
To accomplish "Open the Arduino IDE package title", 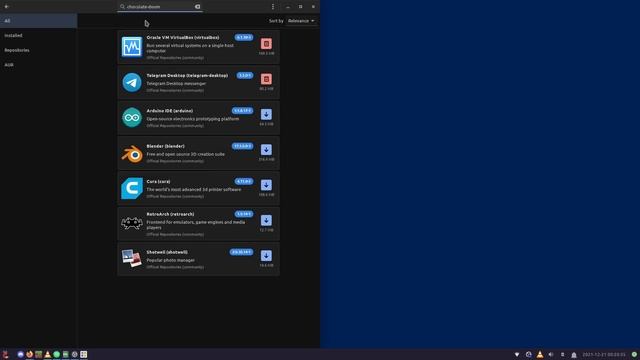I will pos(169,111).
